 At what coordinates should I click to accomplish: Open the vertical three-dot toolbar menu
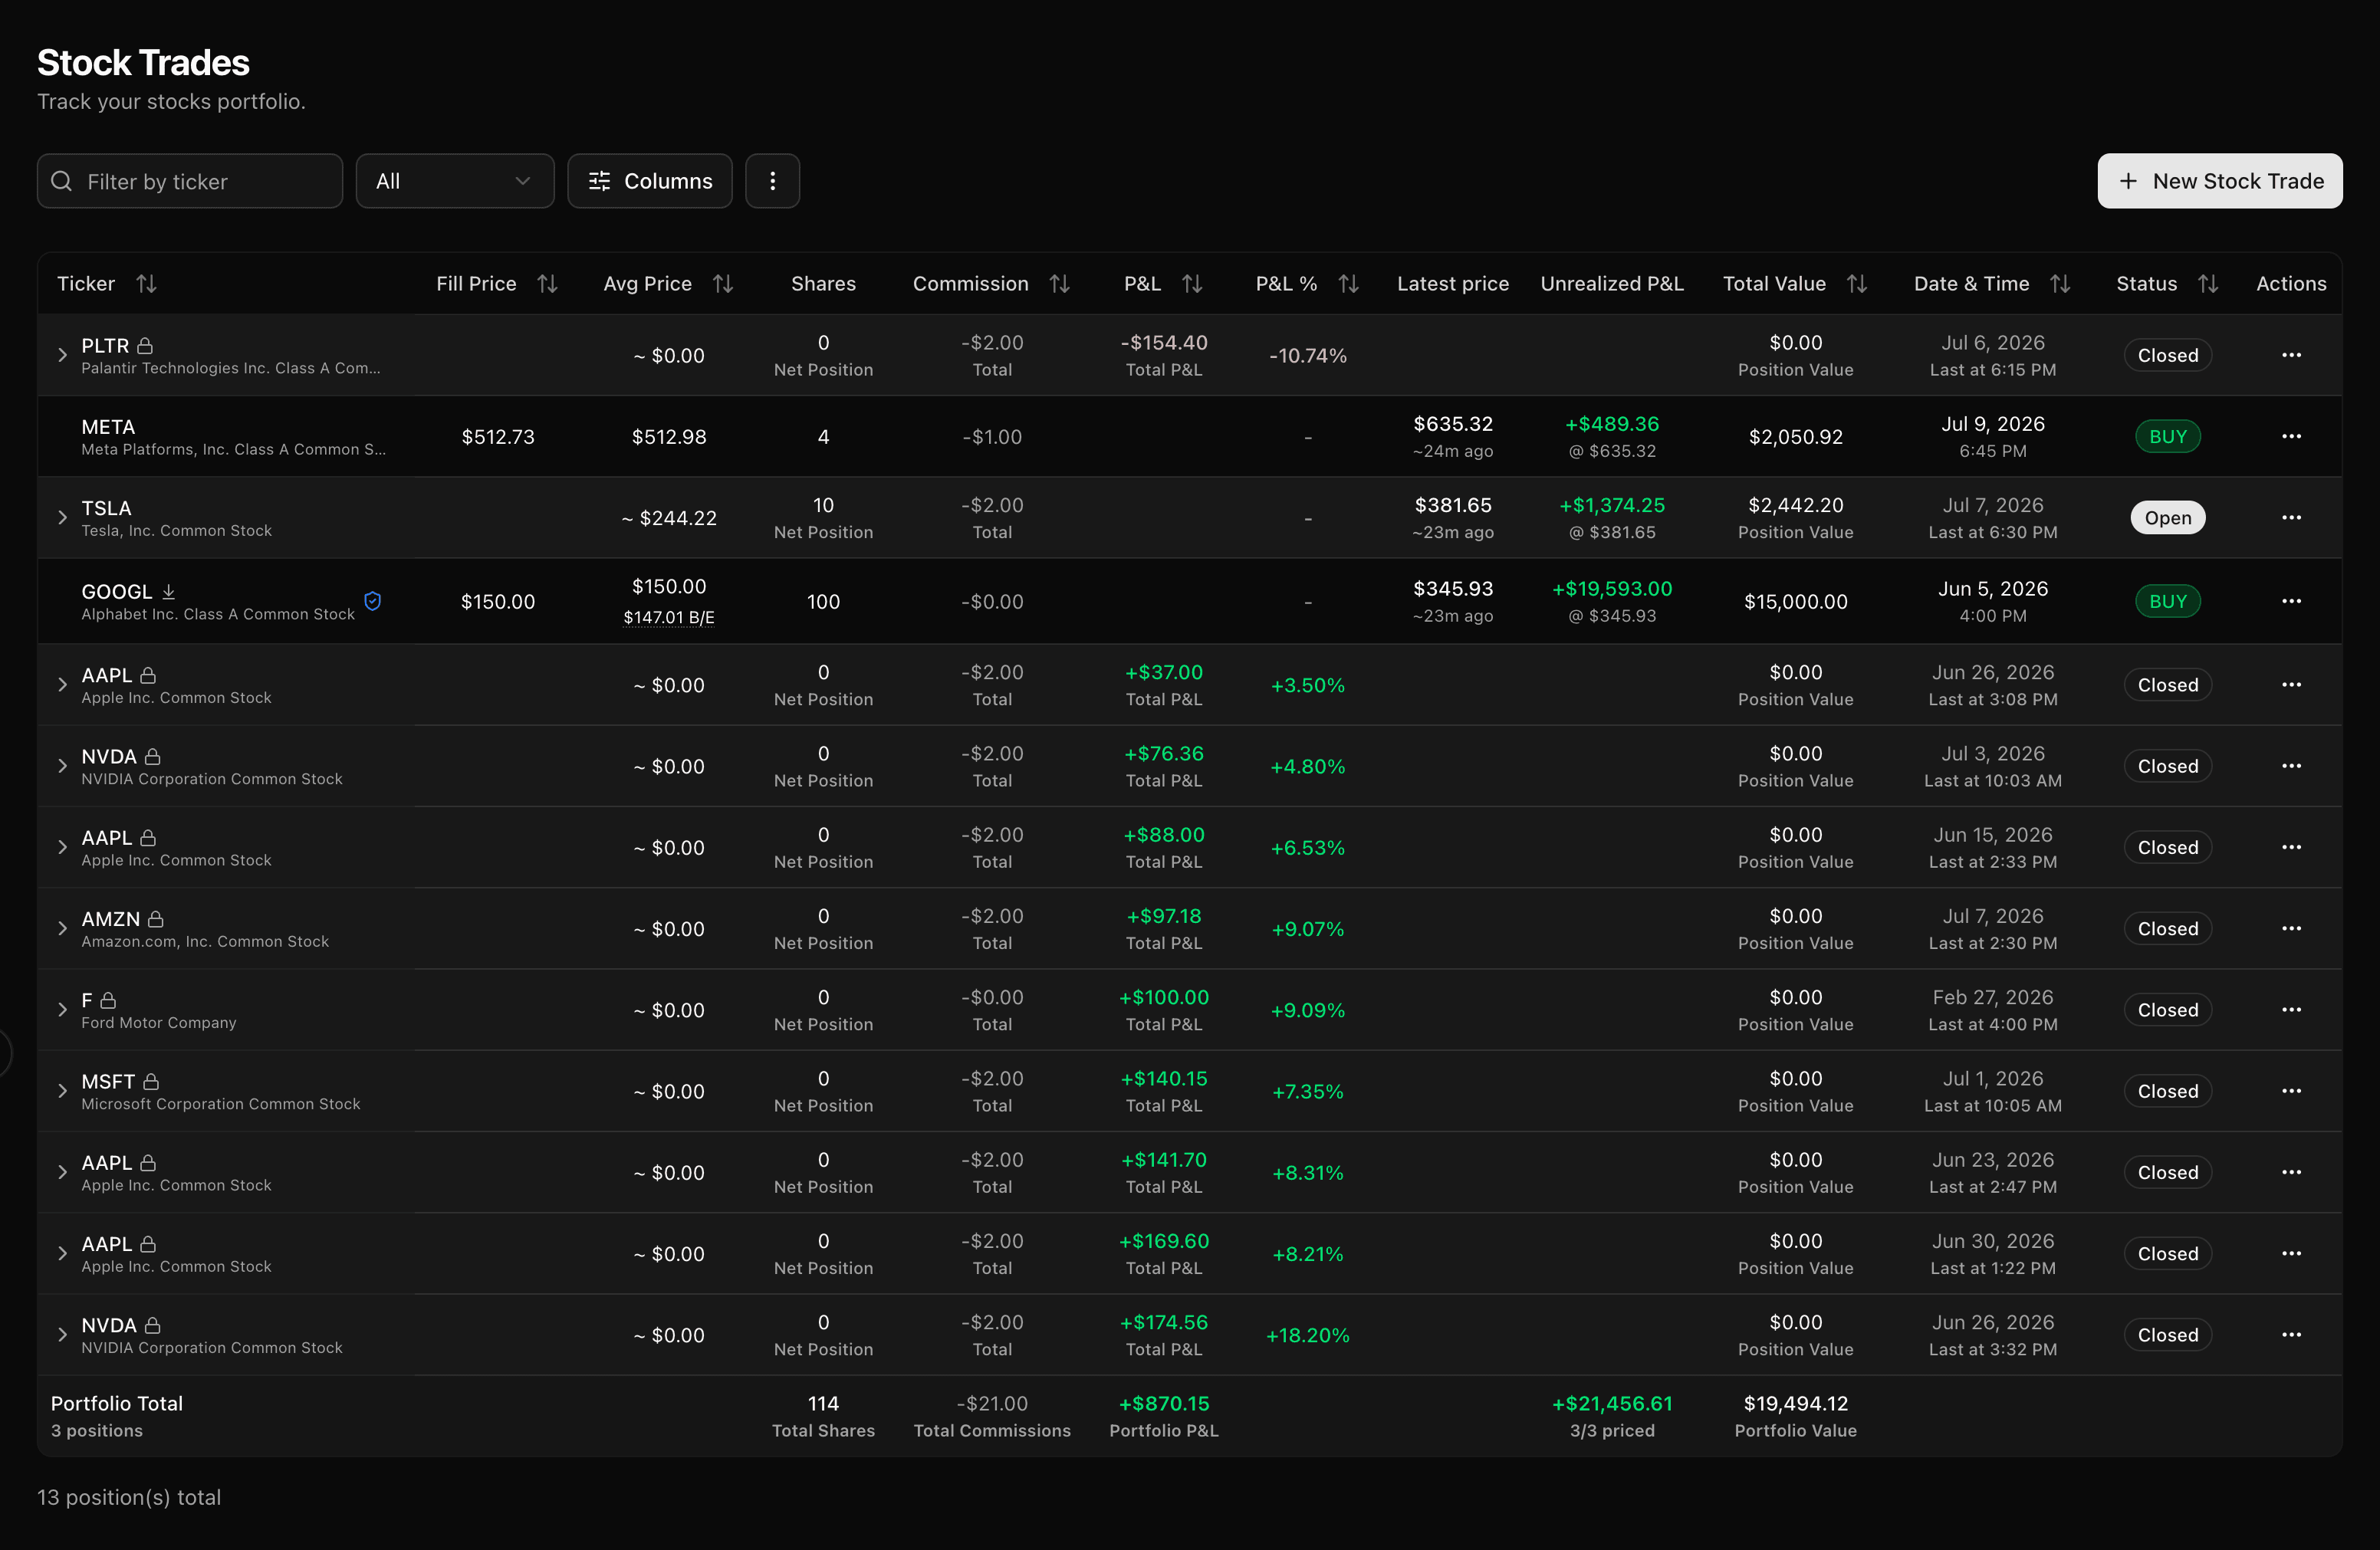pyautogui.click(x=772, y=181)
